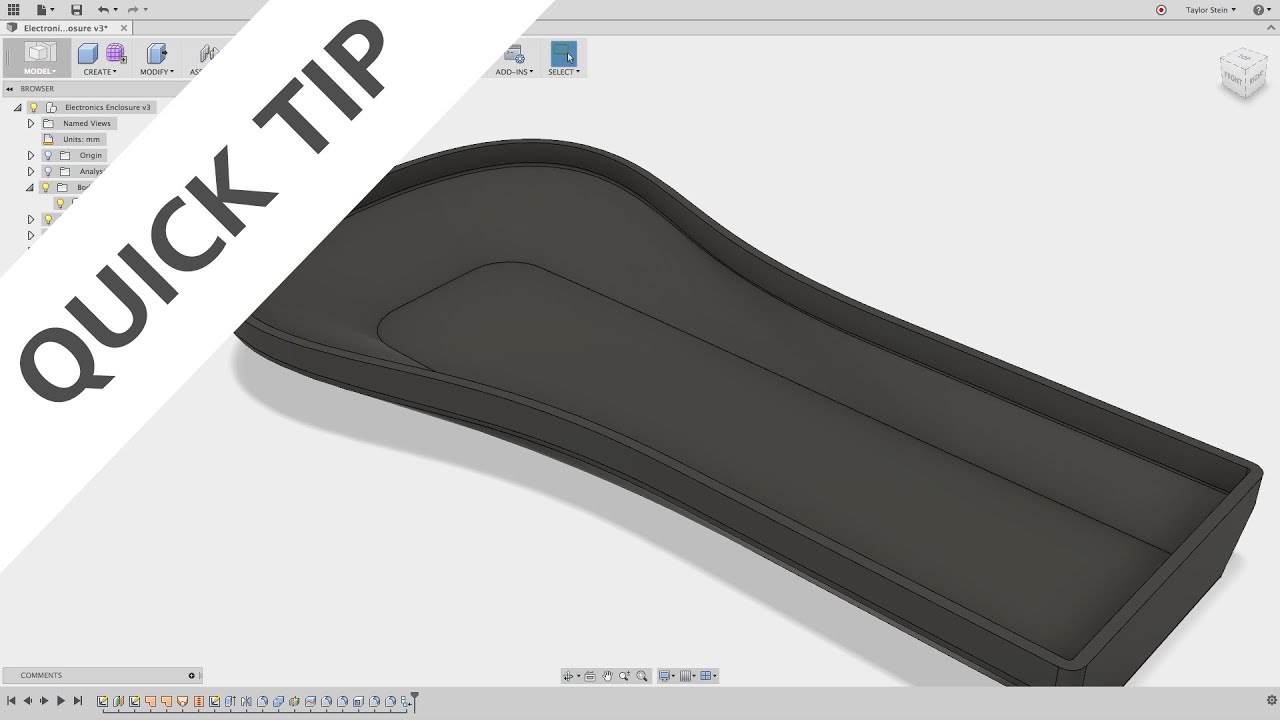This screenshot has height=720, width=1280.
Task: Play the design timeline
Action: tap(61, 701)
